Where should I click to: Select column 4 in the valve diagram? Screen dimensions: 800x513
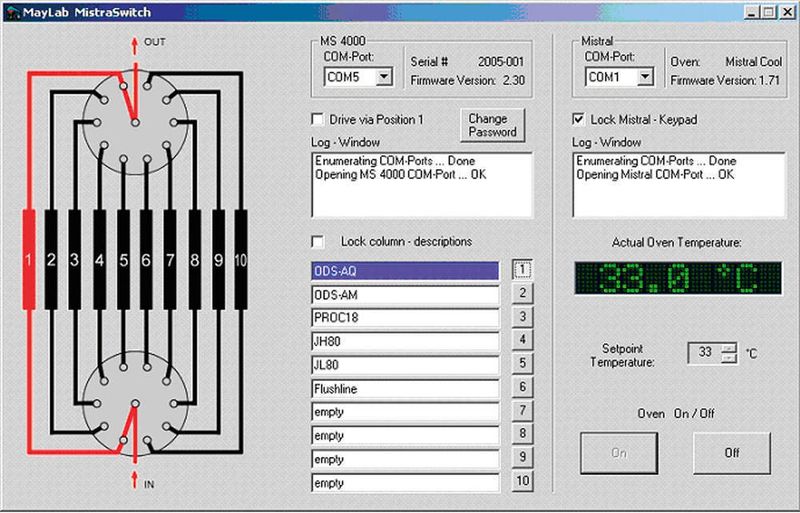click(99, 259)
